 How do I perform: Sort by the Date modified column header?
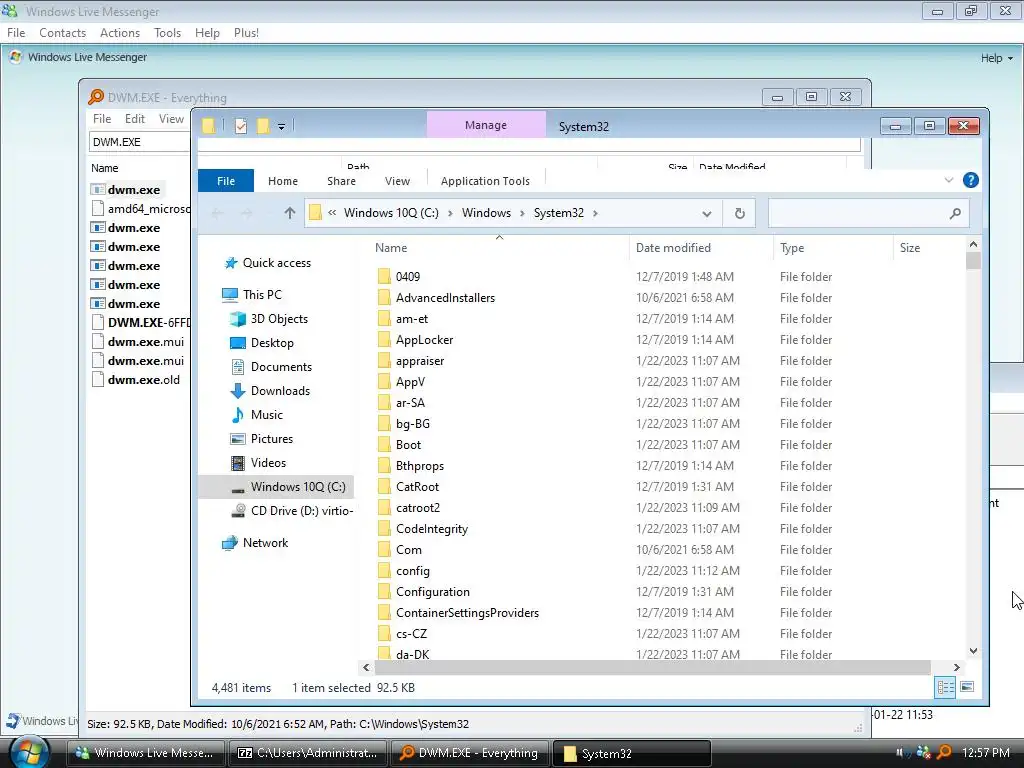[673, 248]
